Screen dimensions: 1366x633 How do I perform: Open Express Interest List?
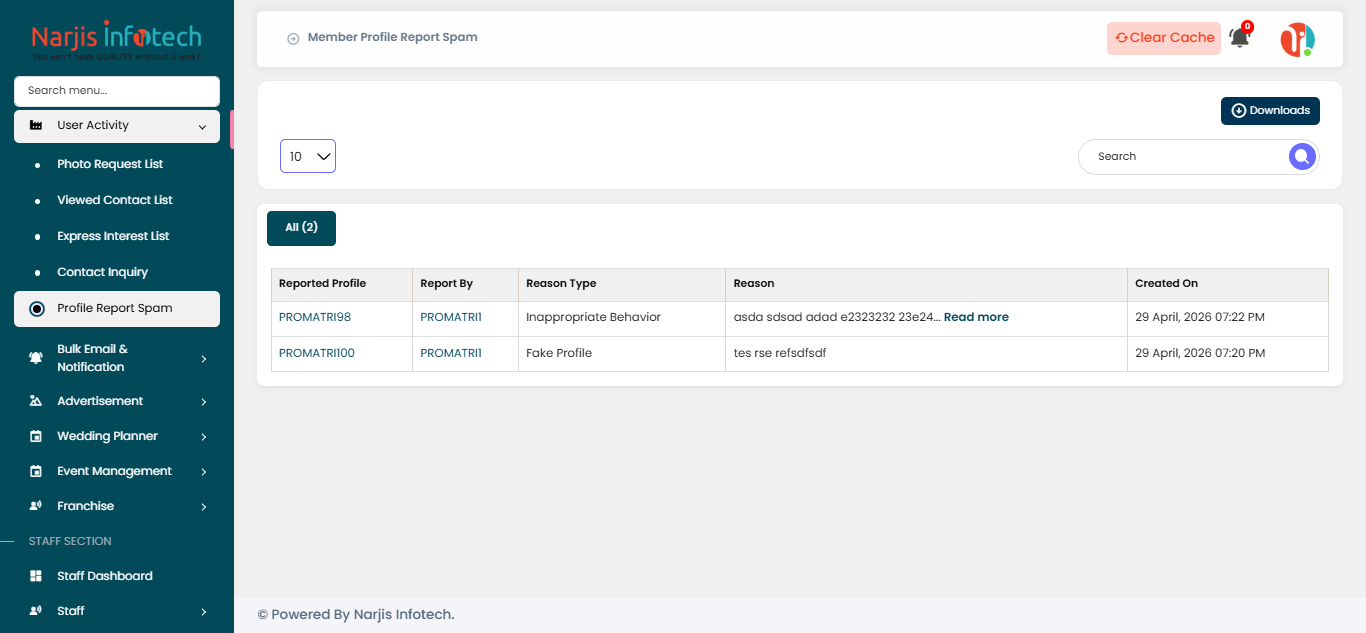(x=113, y=236)
